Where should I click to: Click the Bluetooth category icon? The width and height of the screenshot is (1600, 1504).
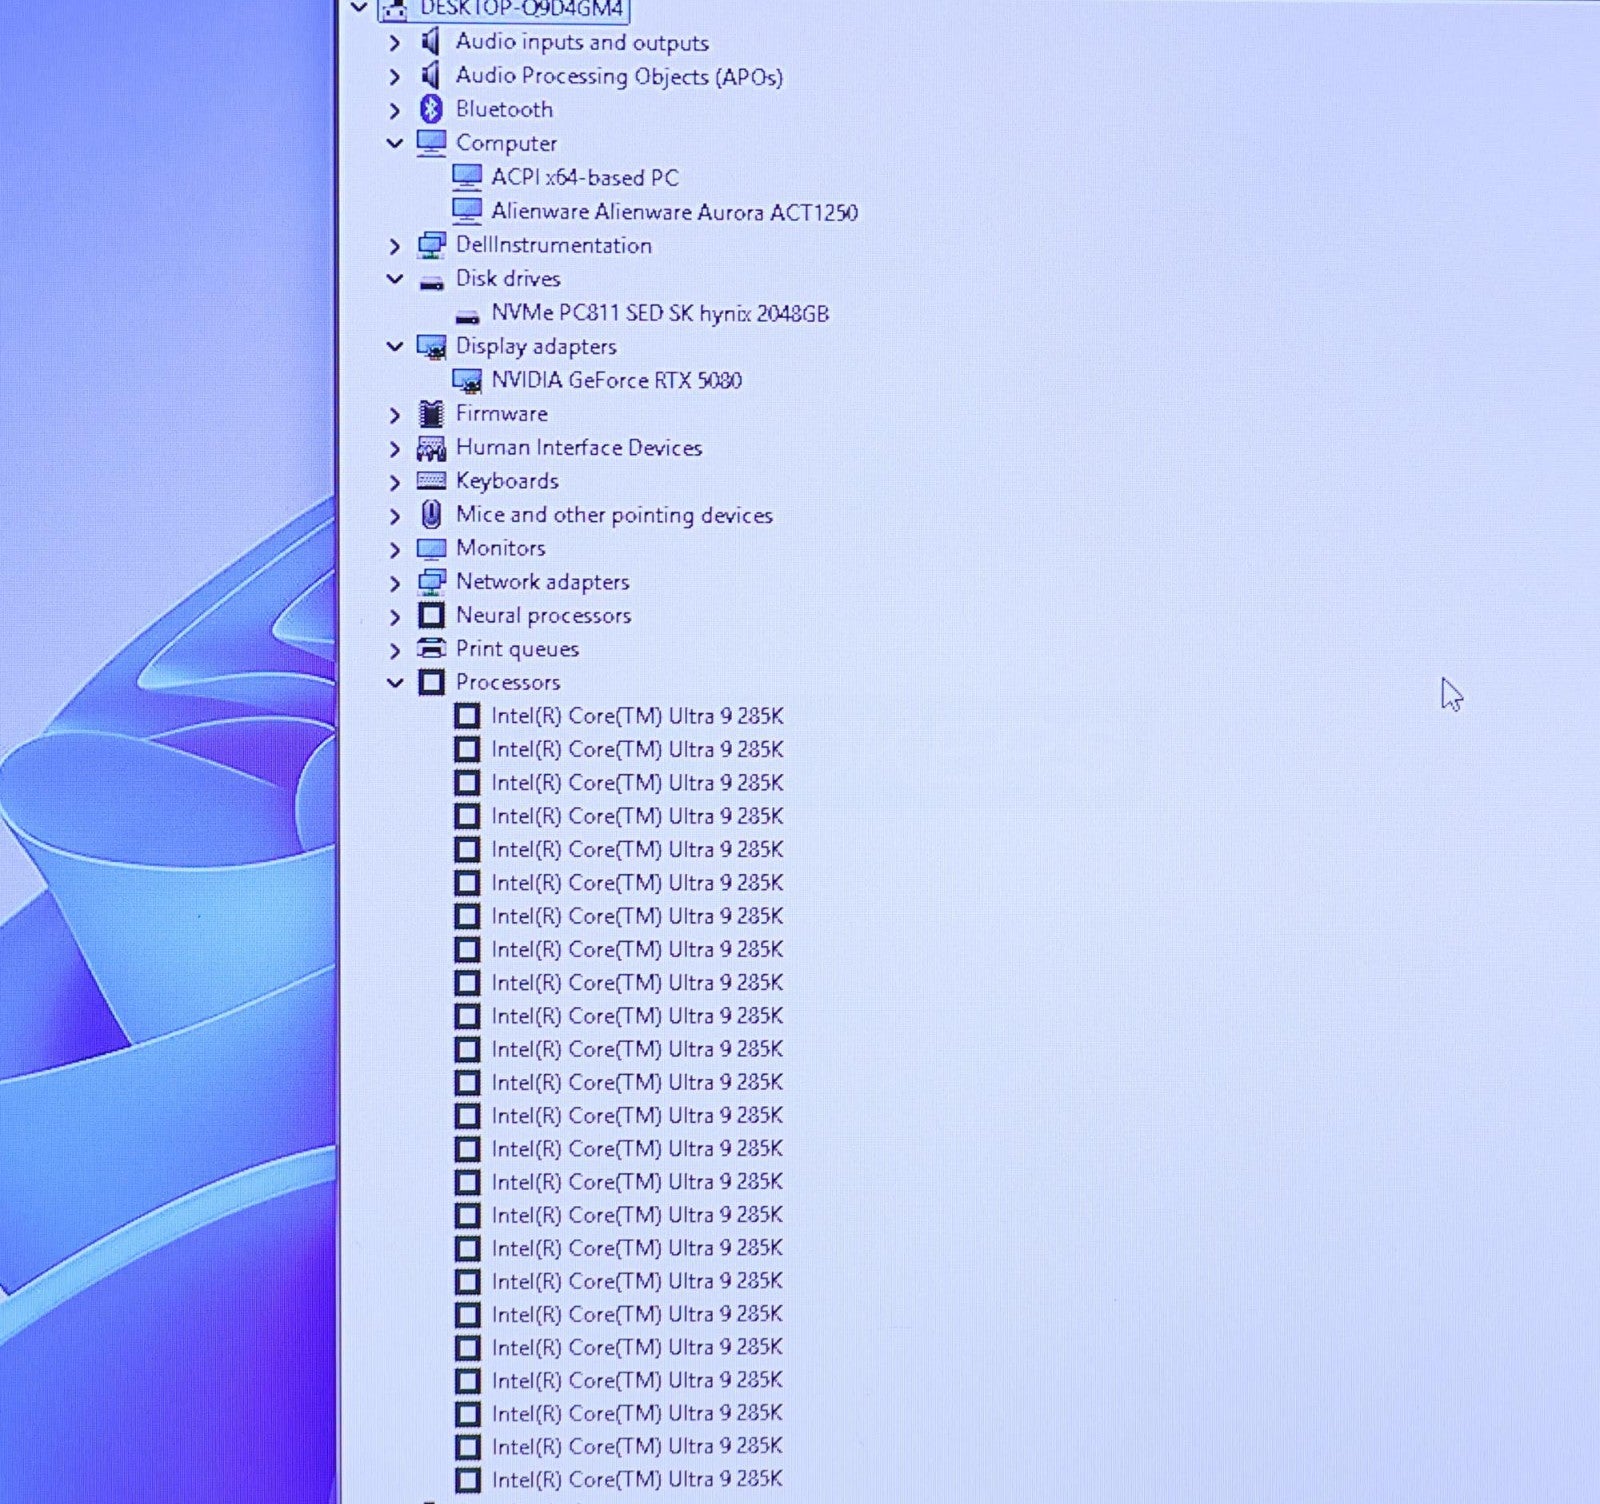pyautogui.click(x=431, y=109)
